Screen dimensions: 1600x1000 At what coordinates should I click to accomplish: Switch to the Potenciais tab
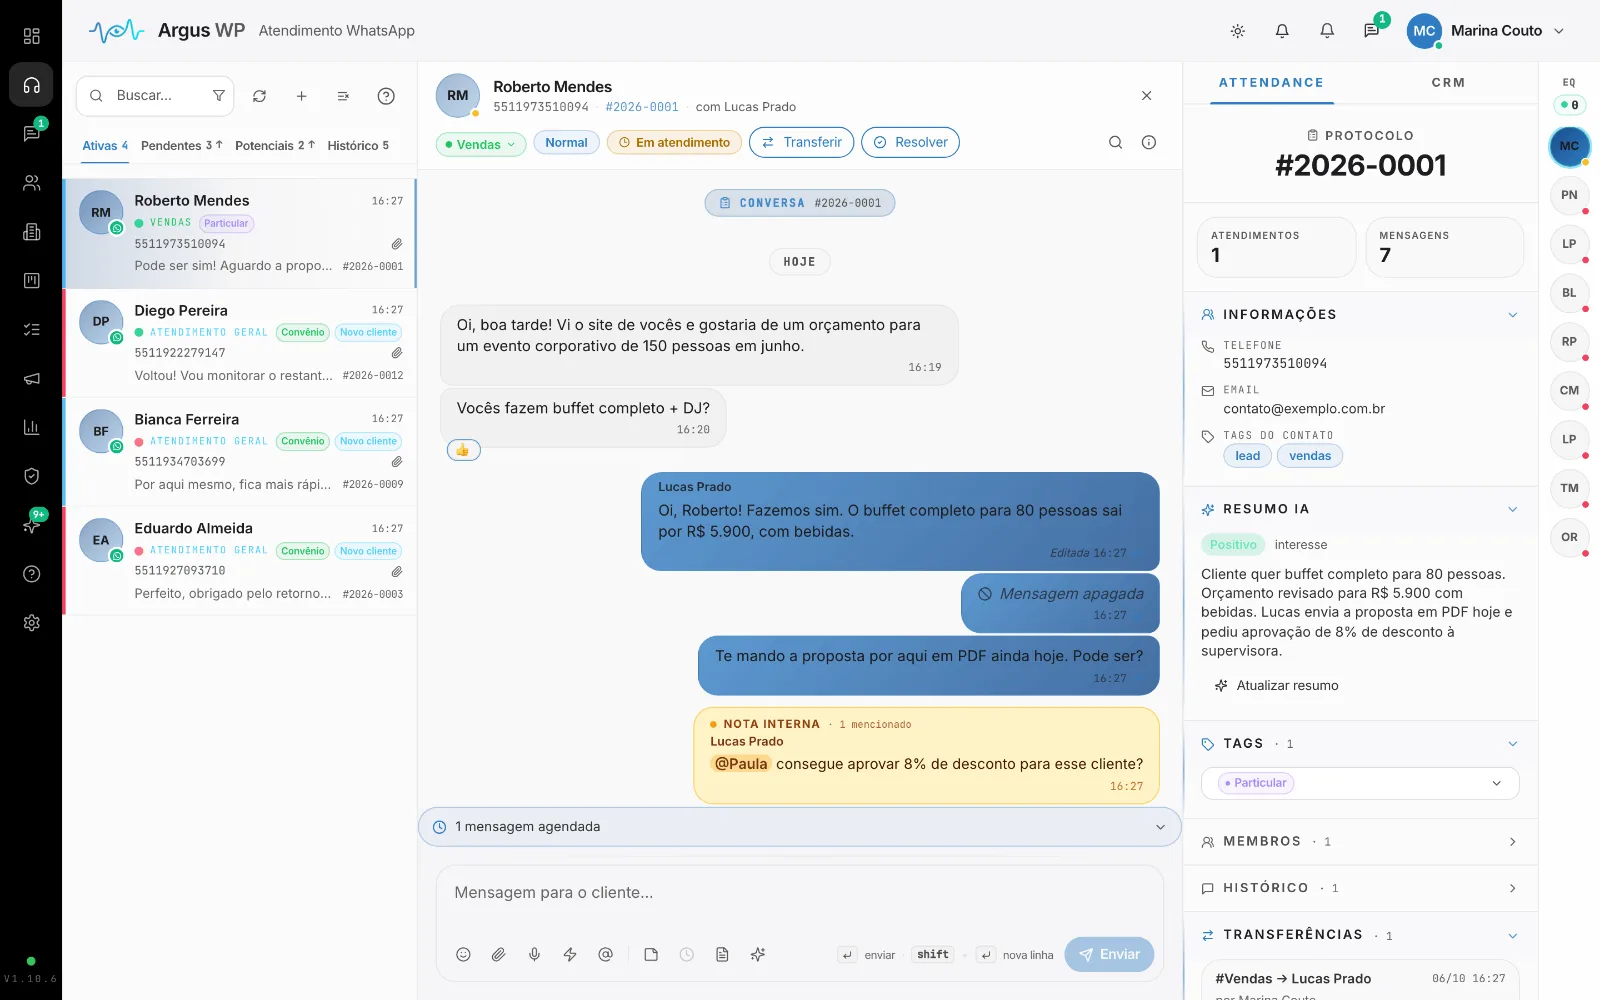click(275, 146)
